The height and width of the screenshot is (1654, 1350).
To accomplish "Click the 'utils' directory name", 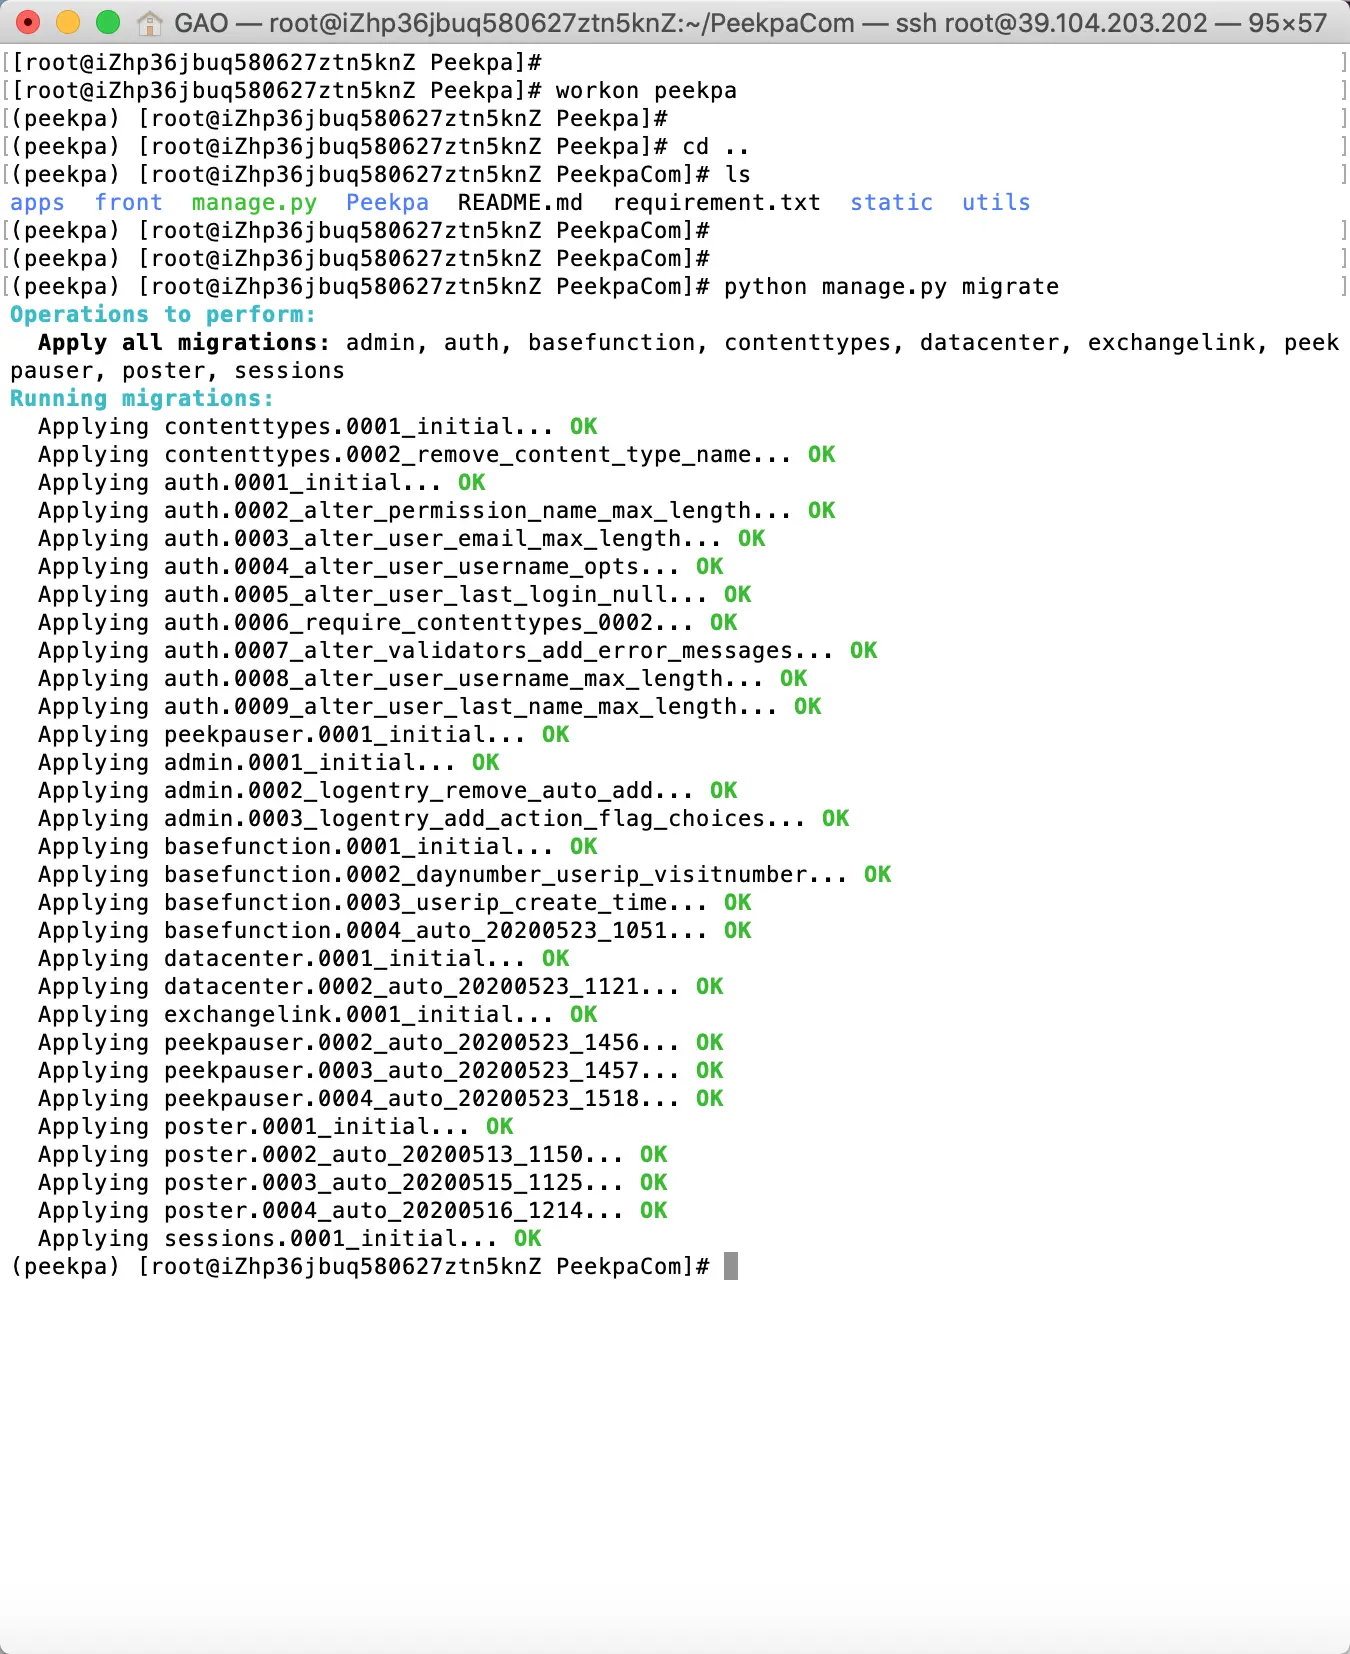I will pyautogui.click(x=996, y=203).
